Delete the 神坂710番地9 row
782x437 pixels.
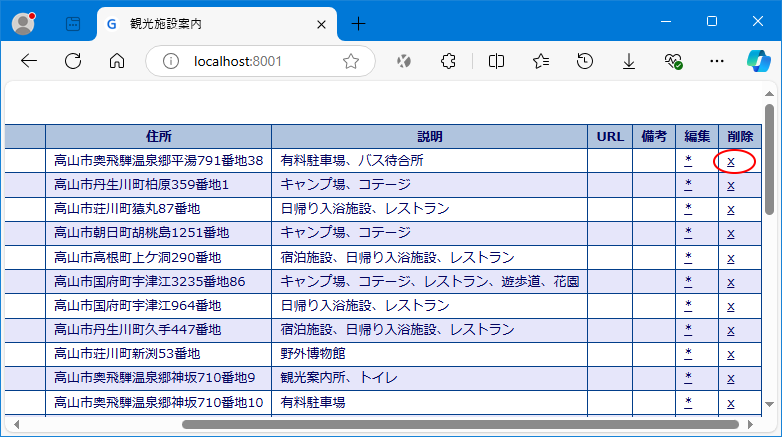pos(731,379)
